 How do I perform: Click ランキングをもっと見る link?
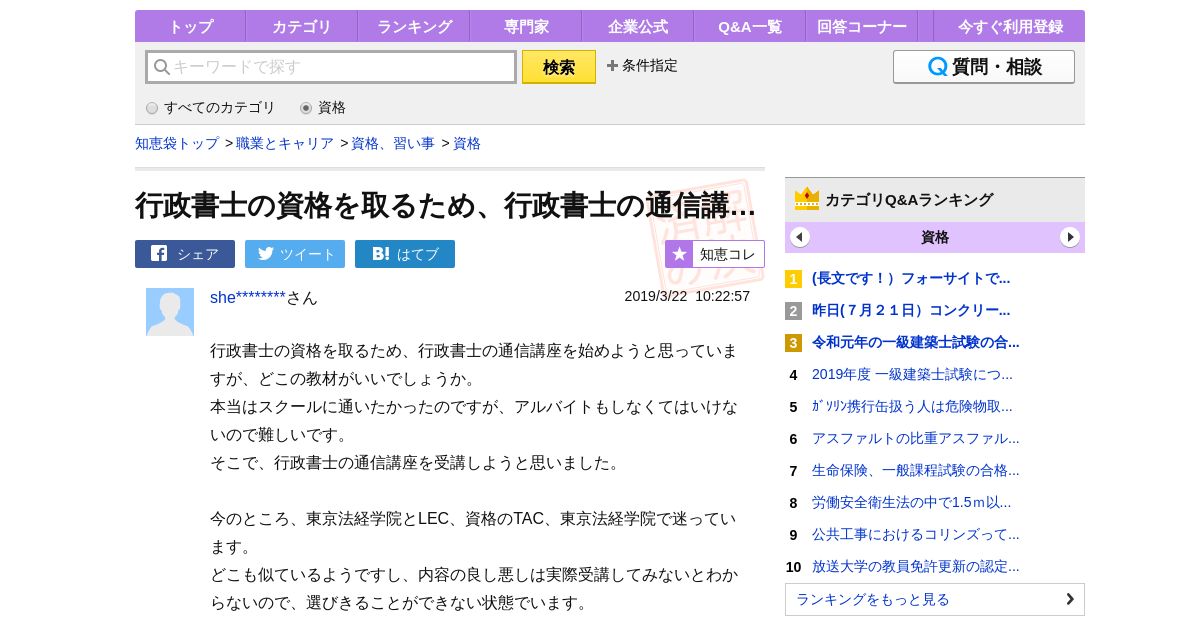[935, 599]
